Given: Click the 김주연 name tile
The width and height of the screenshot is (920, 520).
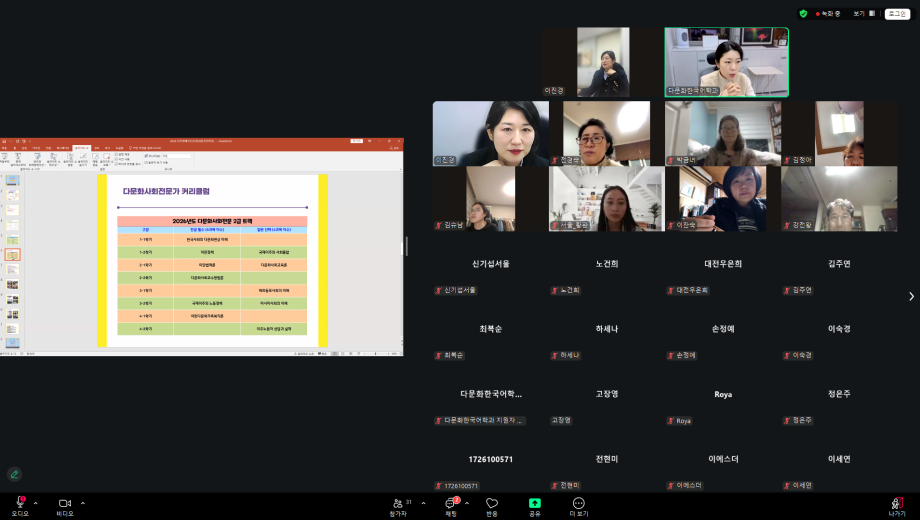Looking at the screenshot, I should 839,264.
